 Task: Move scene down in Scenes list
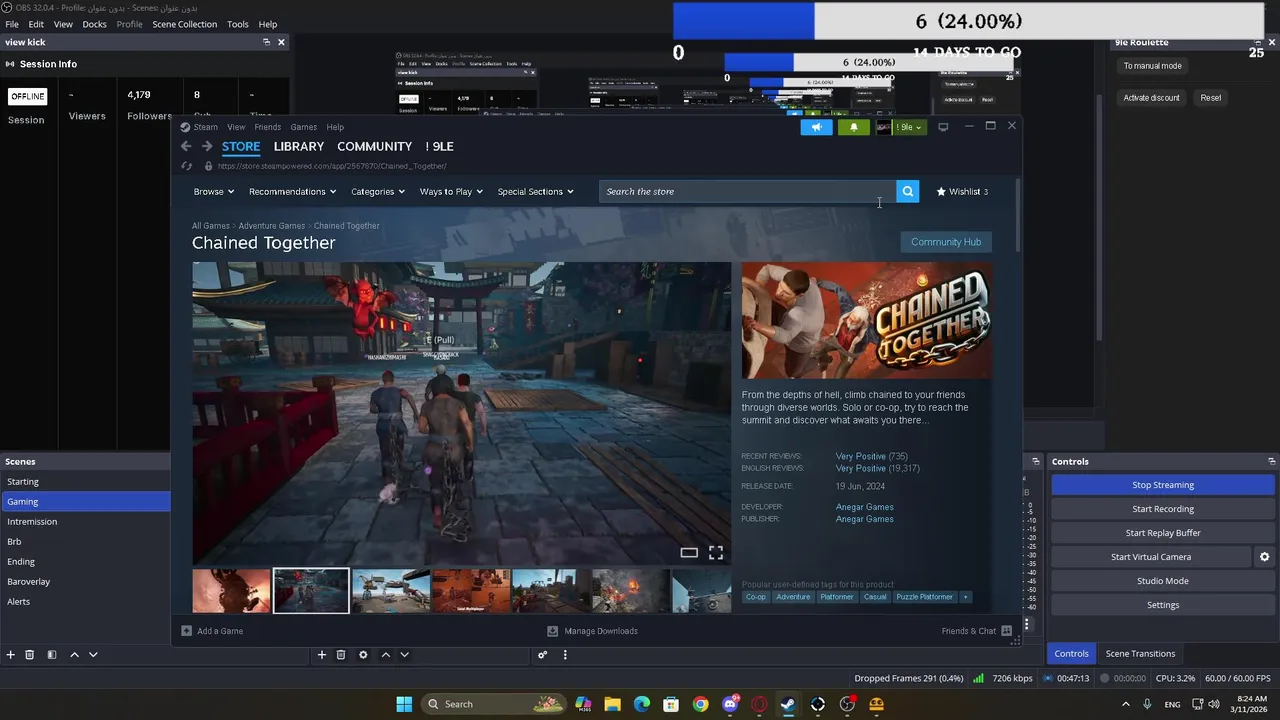pyautogui.click(x=93, y=654)
